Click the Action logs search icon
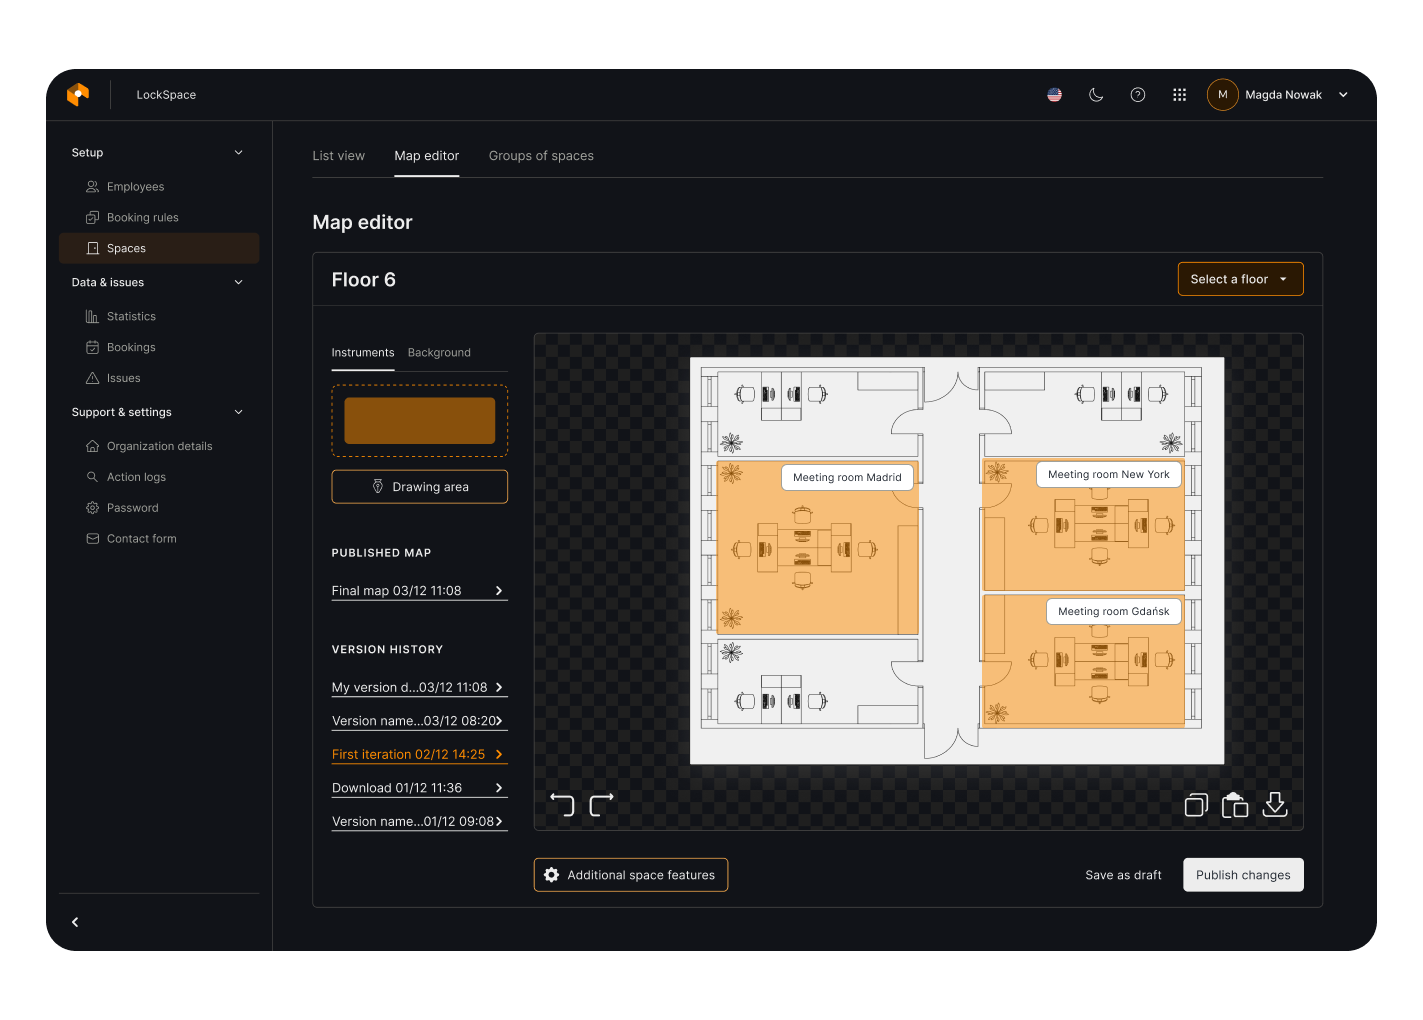 (92, 478)
